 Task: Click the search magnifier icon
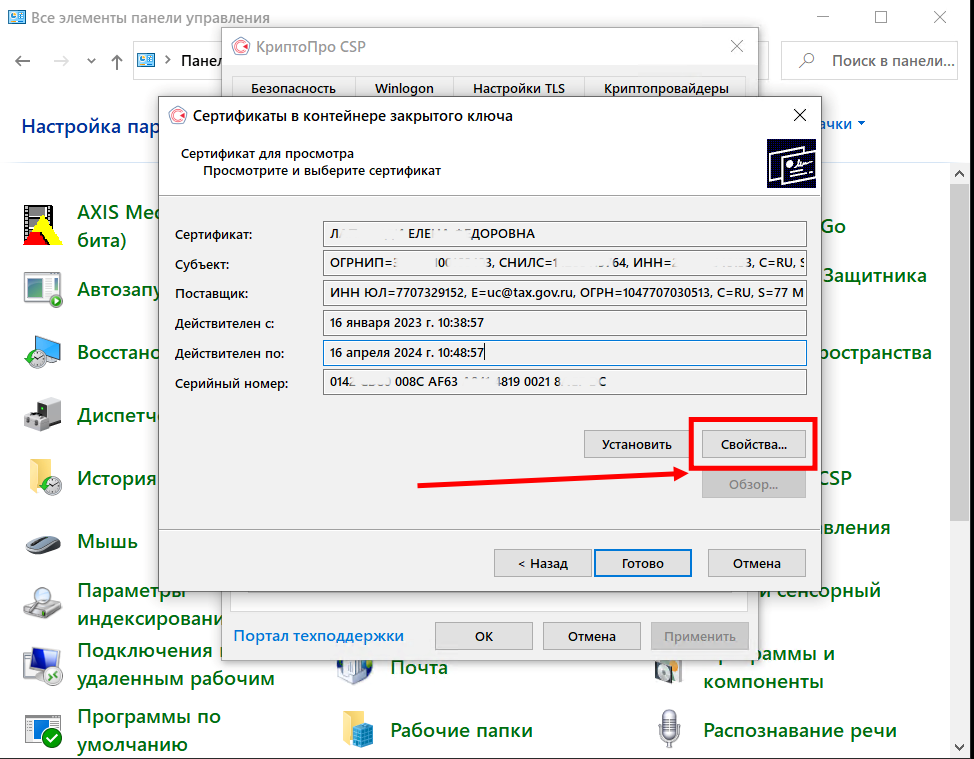click(806, 60)
